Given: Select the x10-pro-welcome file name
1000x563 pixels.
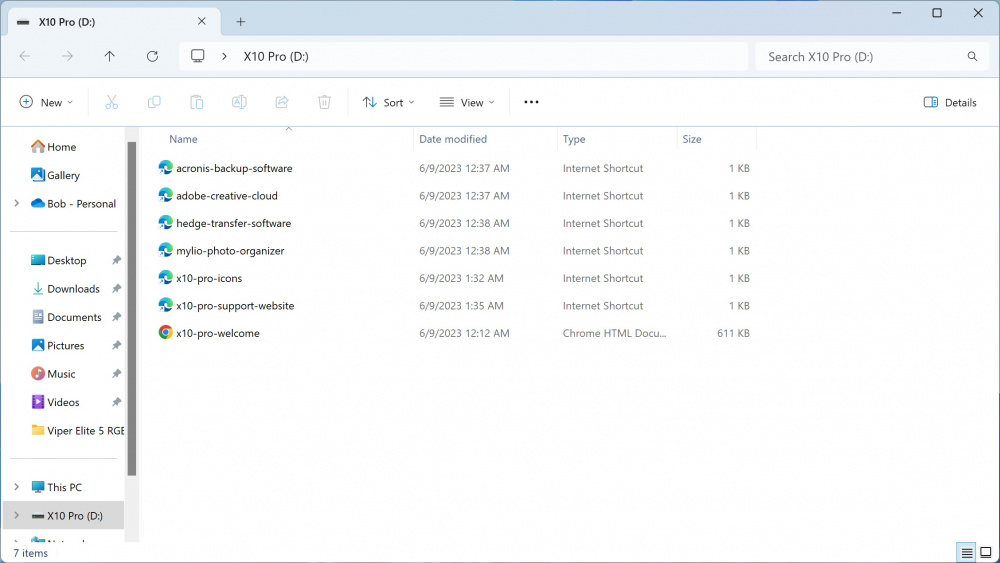Looking at the screenshot, I should [x=217, y=333].
